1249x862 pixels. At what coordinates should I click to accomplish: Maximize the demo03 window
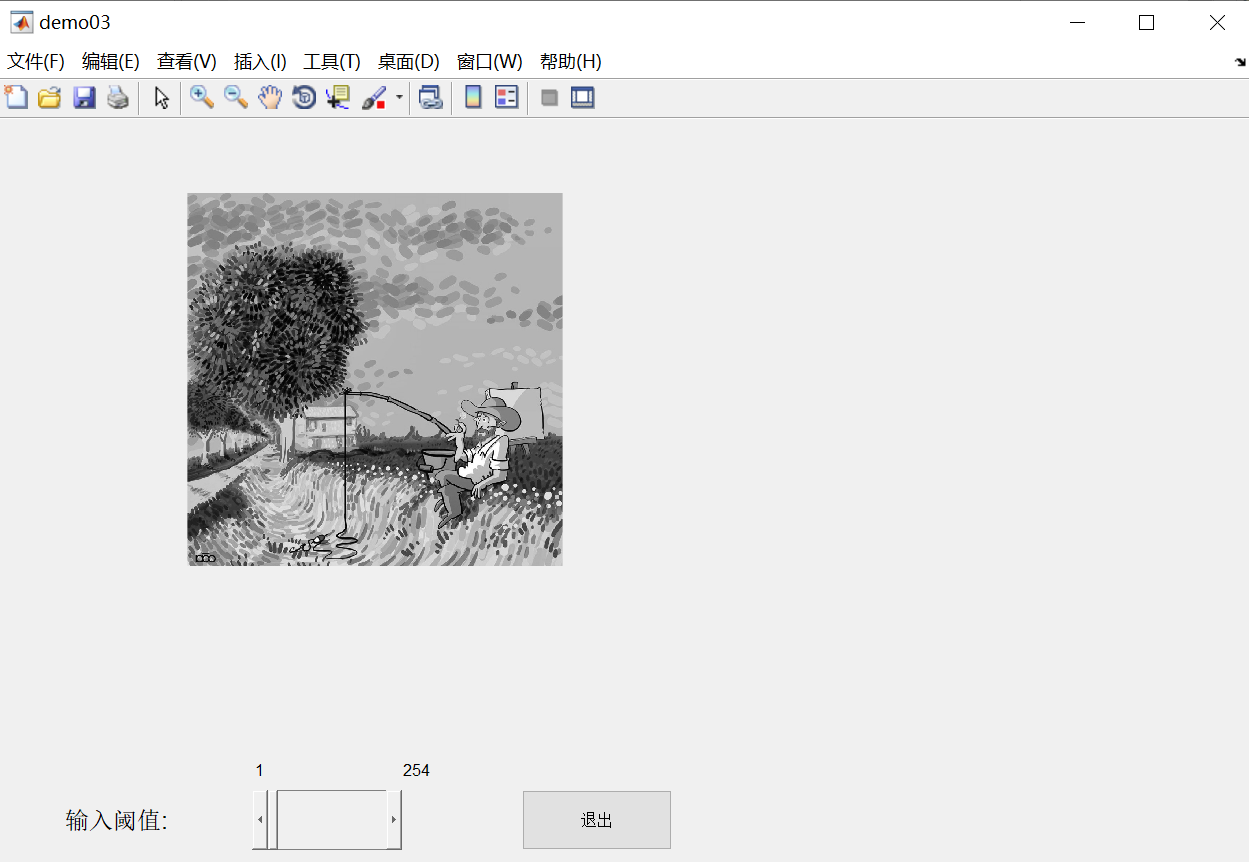point(1147,23)
